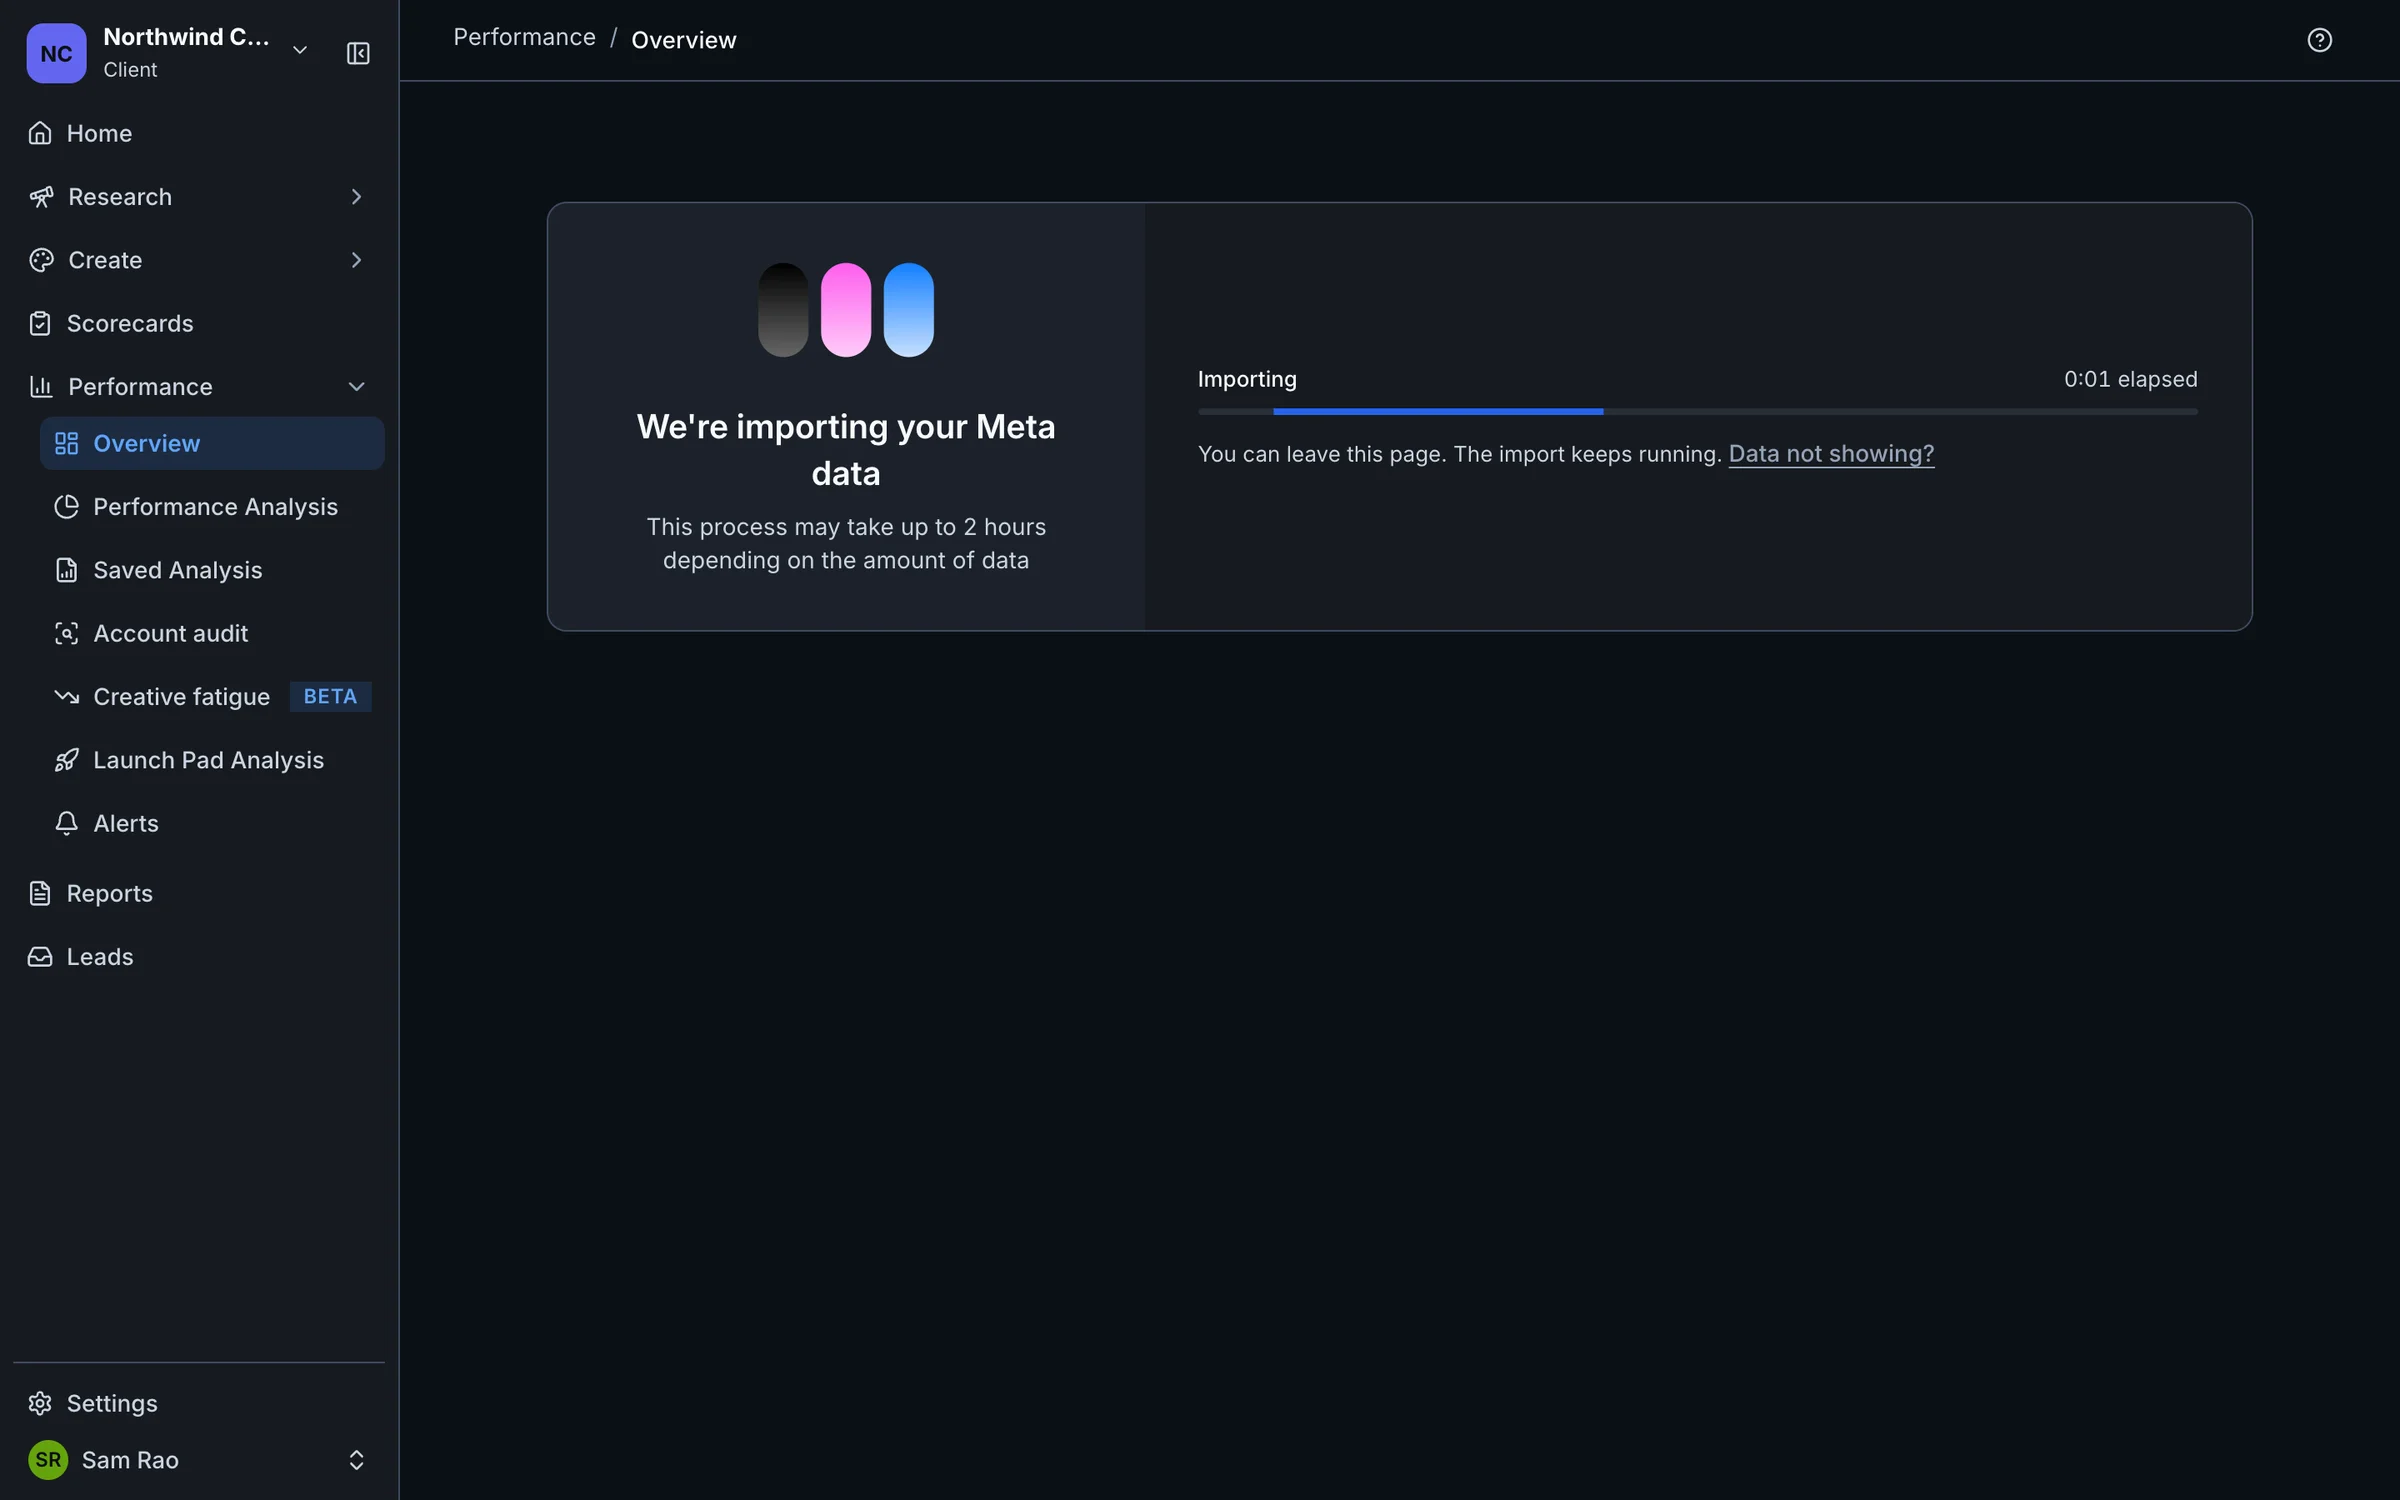This screenshot has height=1500, width=2400.
Task: Expand the Create submenu chevron
Action: [356, 260]
